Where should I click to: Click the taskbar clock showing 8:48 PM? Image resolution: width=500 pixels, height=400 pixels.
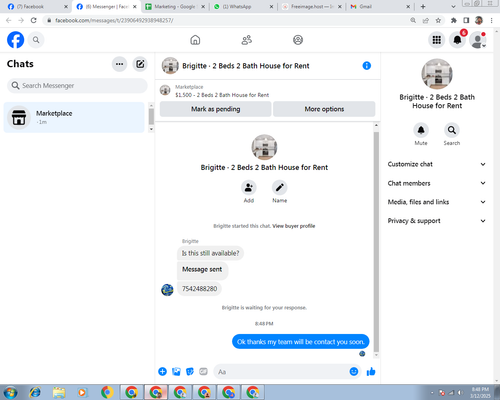pos(480,392)
